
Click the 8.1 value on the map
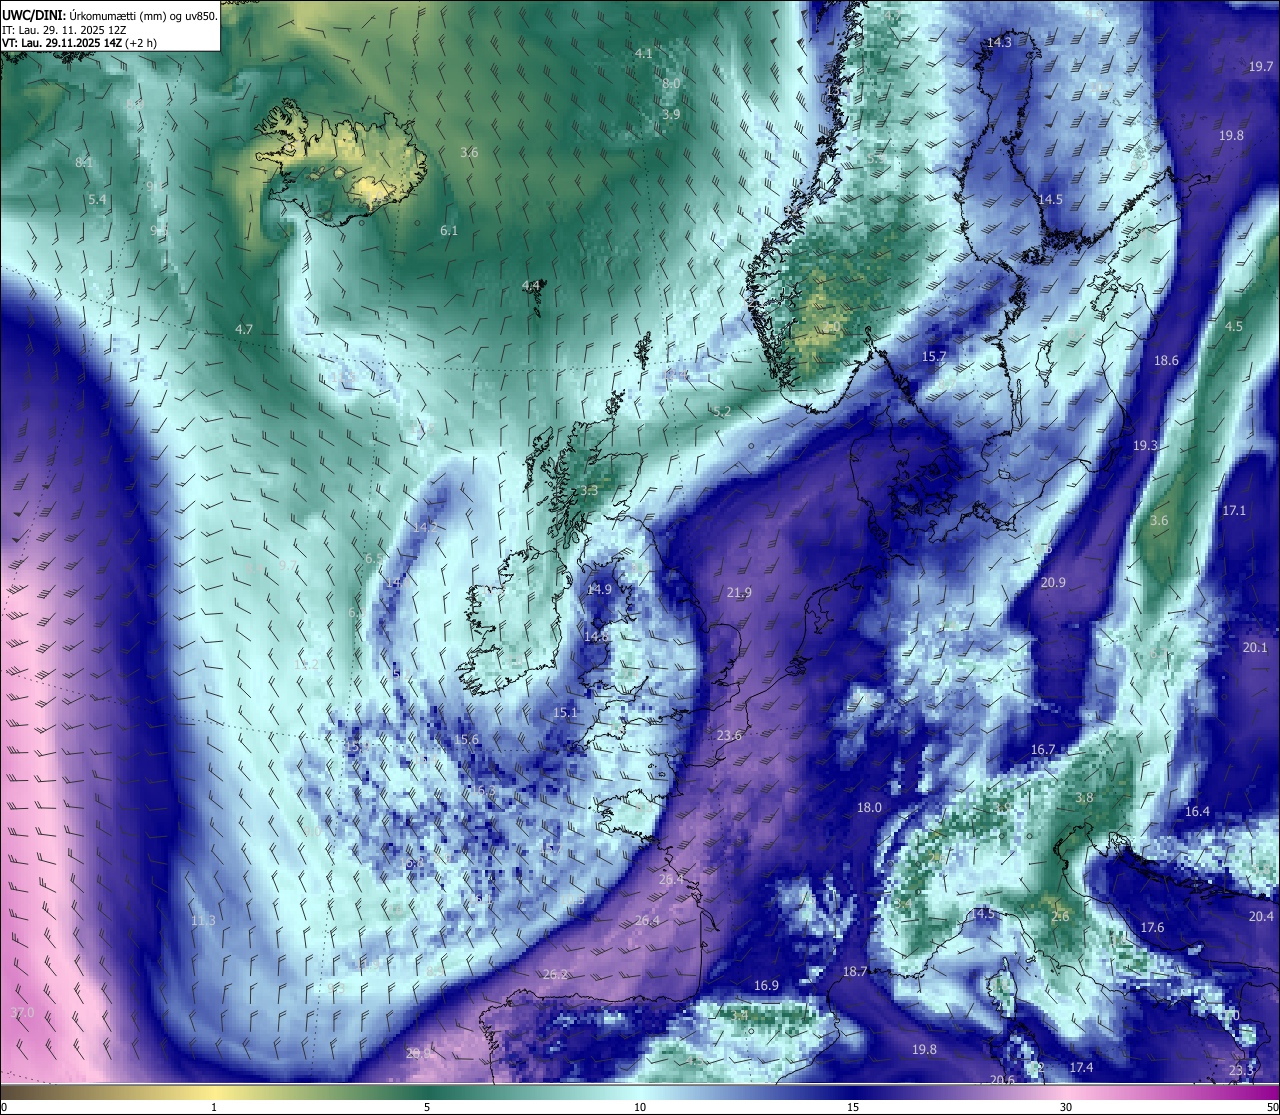84,162
